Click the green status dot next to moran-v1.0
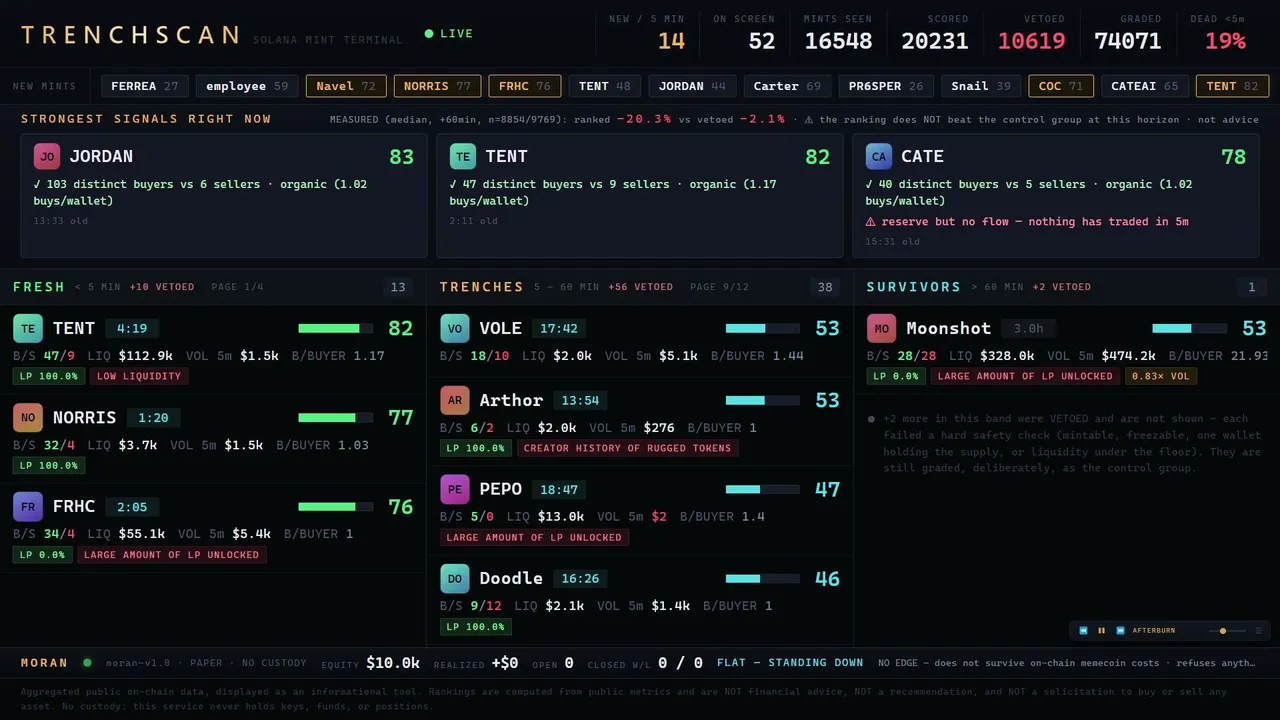This screenshot has height=720, width=1280. click(87, 662)
